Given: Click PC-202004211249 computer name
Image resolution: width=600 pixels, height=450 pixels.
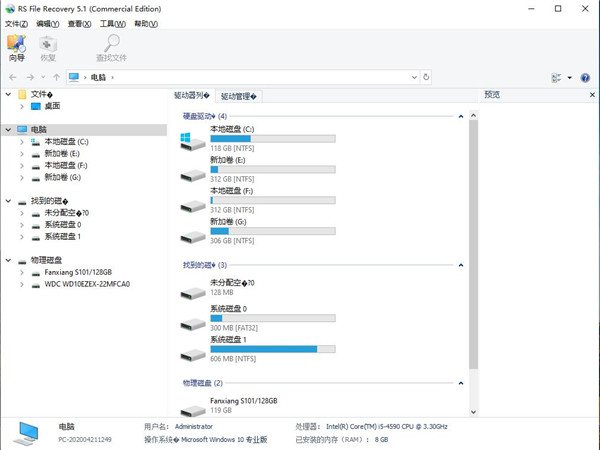Looking at the screenshot, I should pos(85,440).
